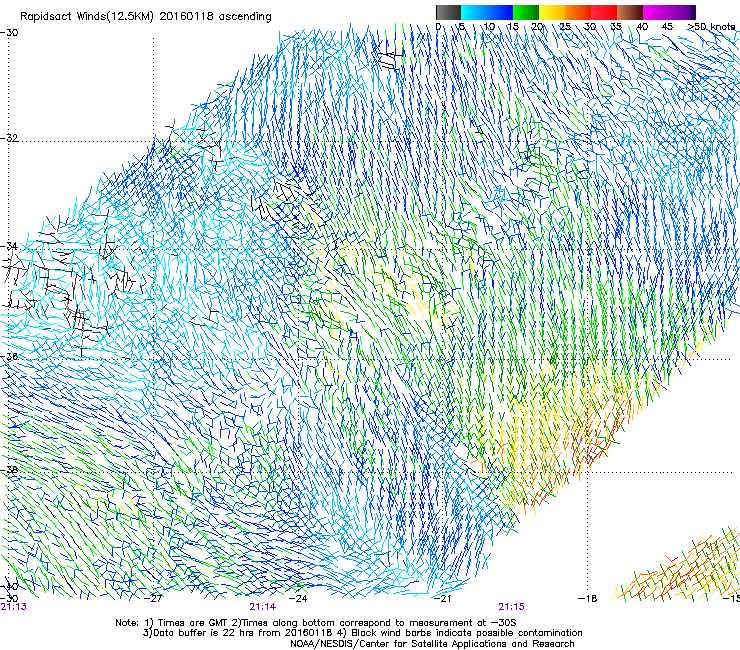Click the red 30-35 knots color swatch
The width and height of the screenshot is (740, 650).
(604, 12)
